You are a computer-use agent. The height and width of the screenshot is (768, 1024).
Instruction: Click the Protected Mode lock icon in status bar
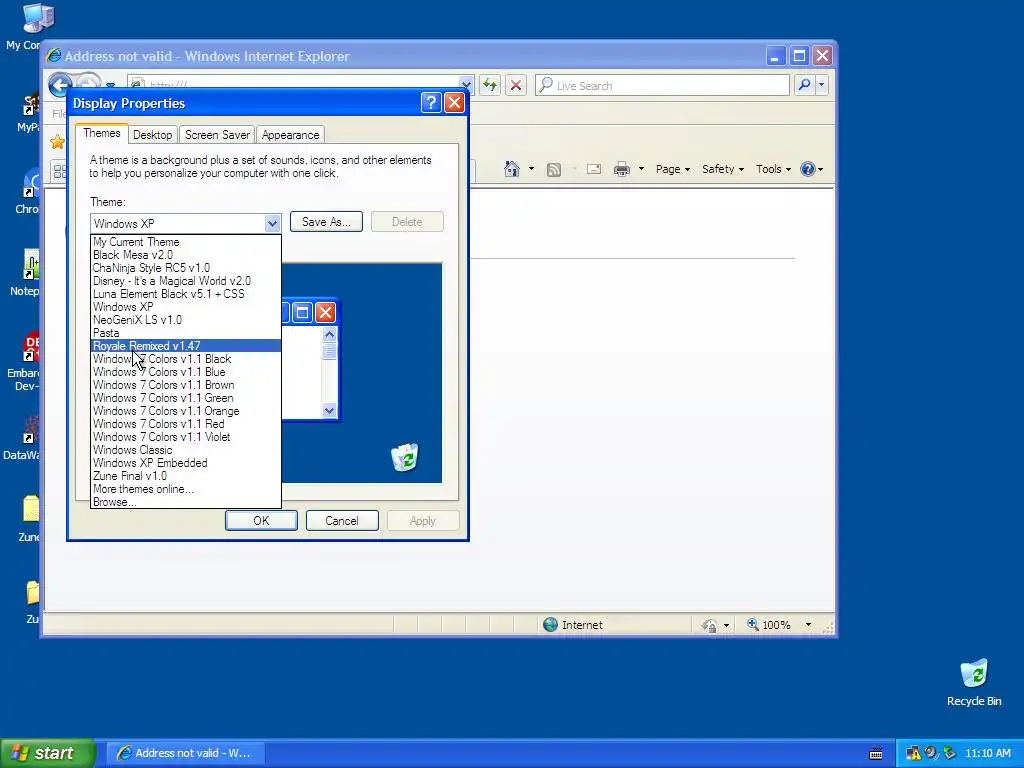(x=710, y=626)
